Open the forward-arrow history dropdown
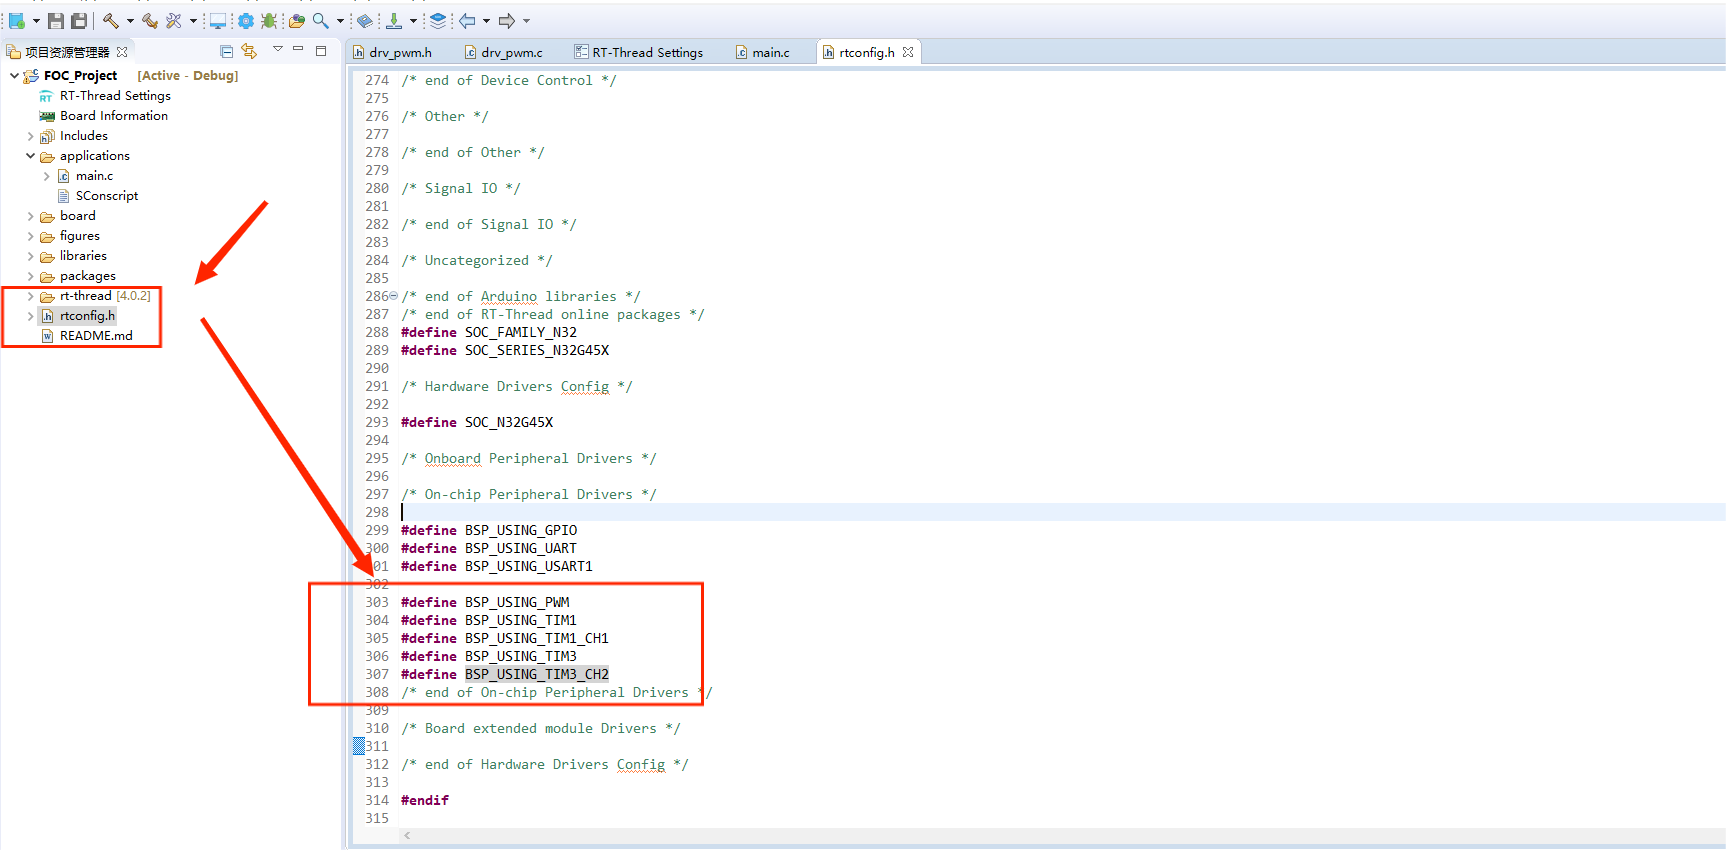This screenshot has height=850, width=1726. click(526, 21)
